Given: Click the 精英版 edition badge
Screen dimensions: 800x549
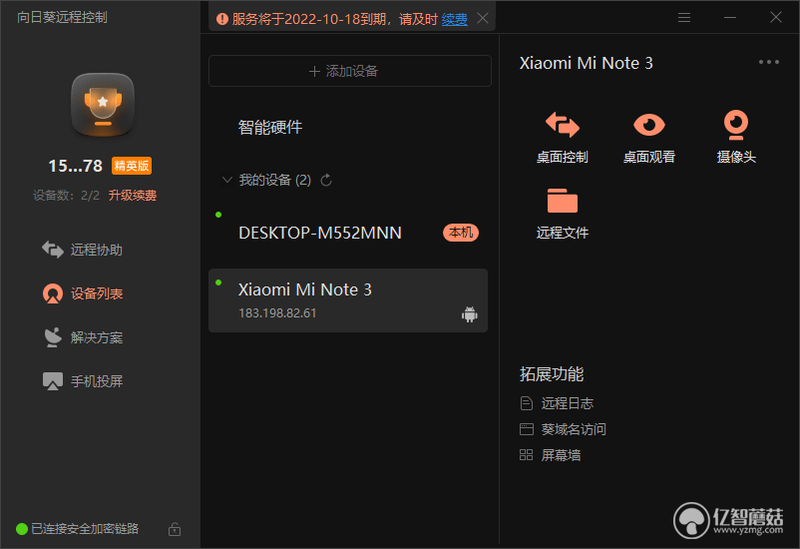Looking at the screenshot, I should 132,166.
